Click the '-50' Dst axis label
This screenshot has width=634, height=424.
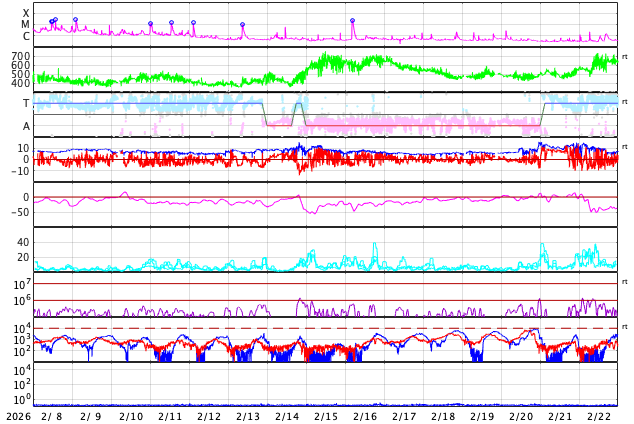20,212
